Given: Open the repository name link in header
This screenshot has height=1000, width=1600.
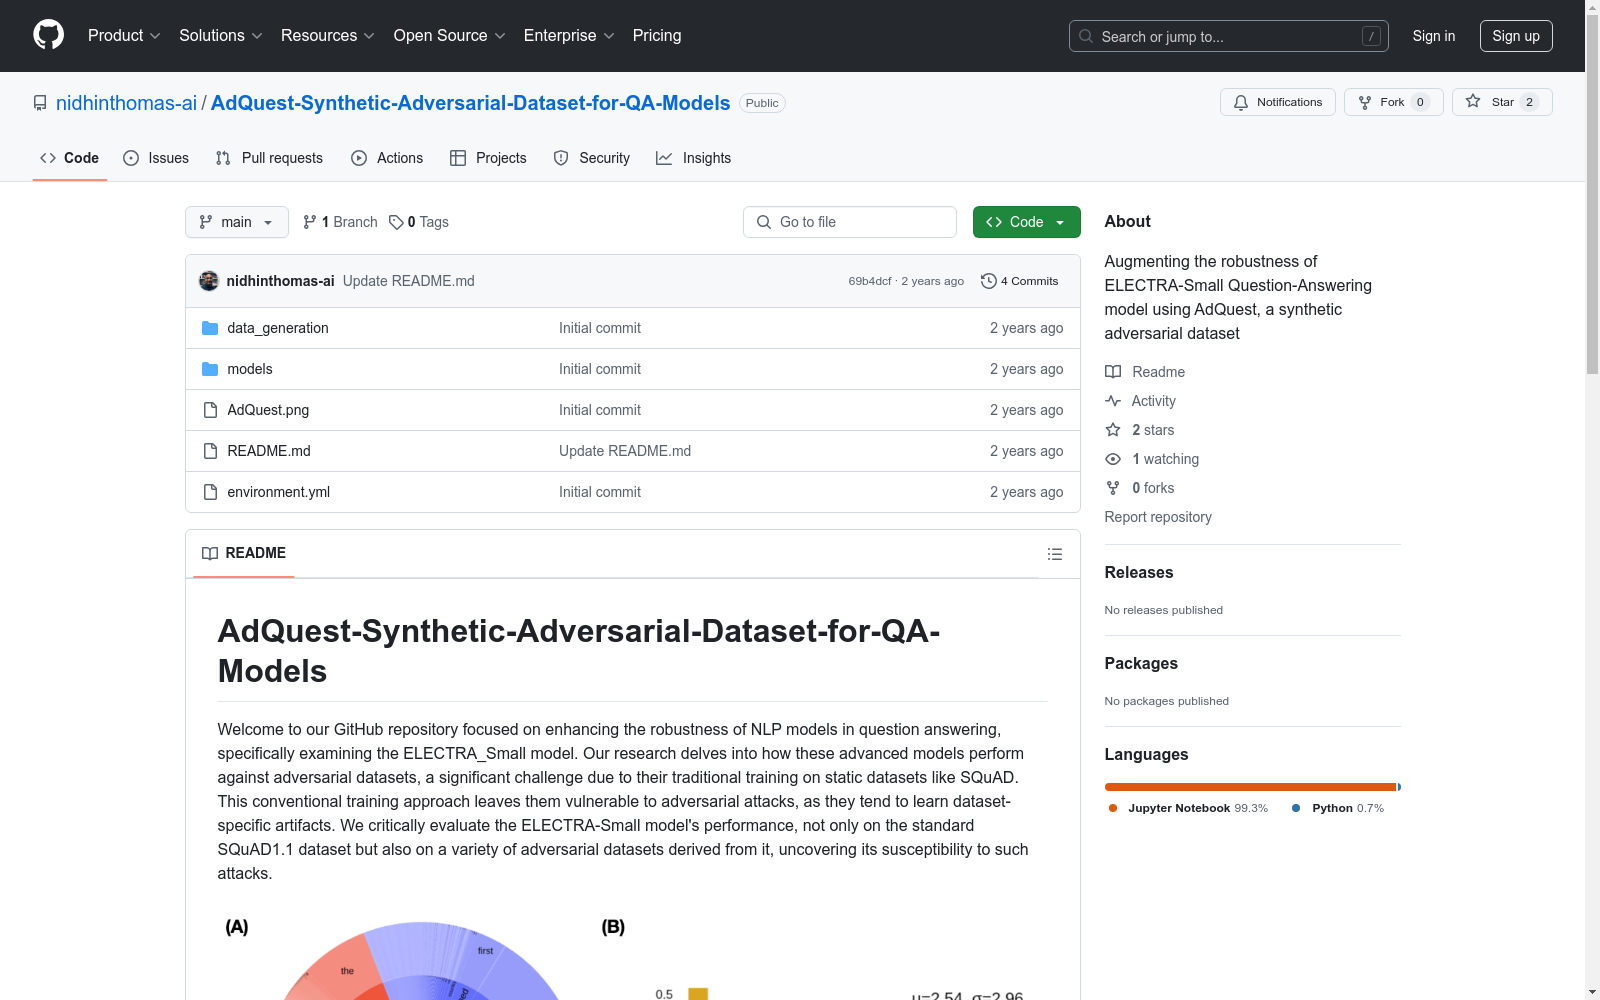Looking at the screenshot, I should click(471, 103).
